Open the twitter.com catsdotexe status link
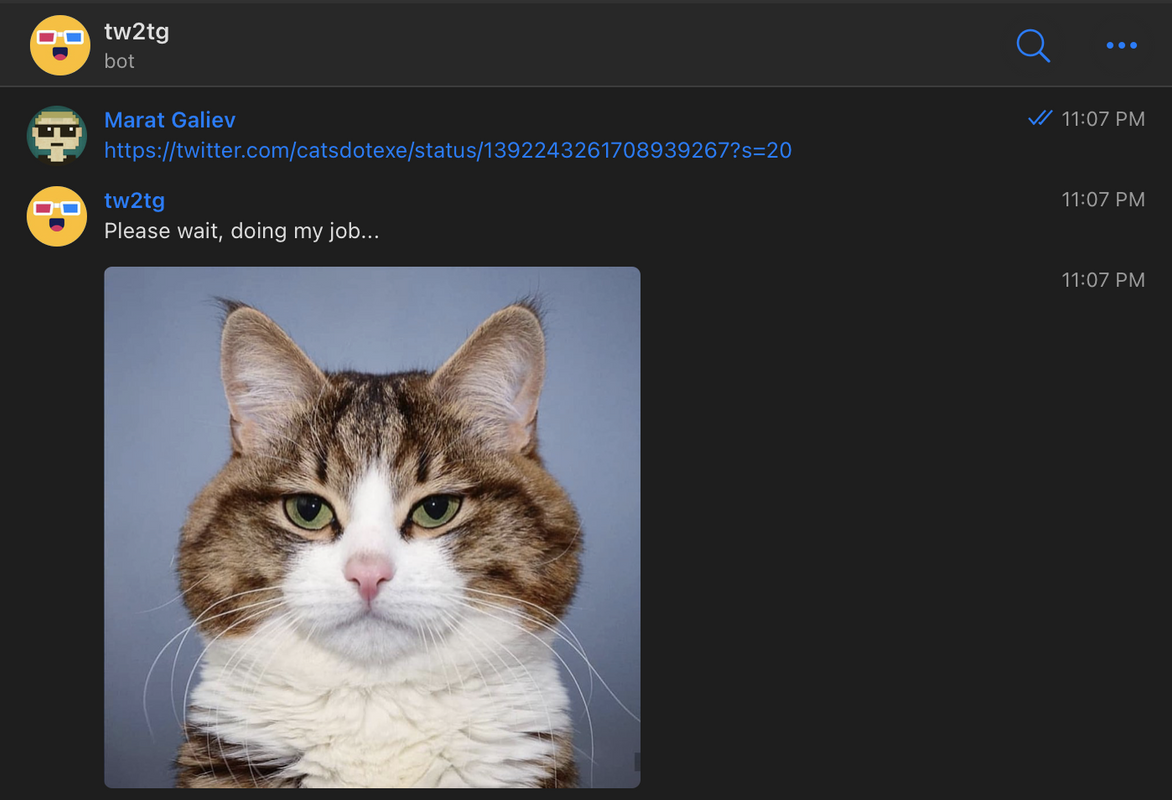The width and height of the screenshot is (1172, 800). 448,150
